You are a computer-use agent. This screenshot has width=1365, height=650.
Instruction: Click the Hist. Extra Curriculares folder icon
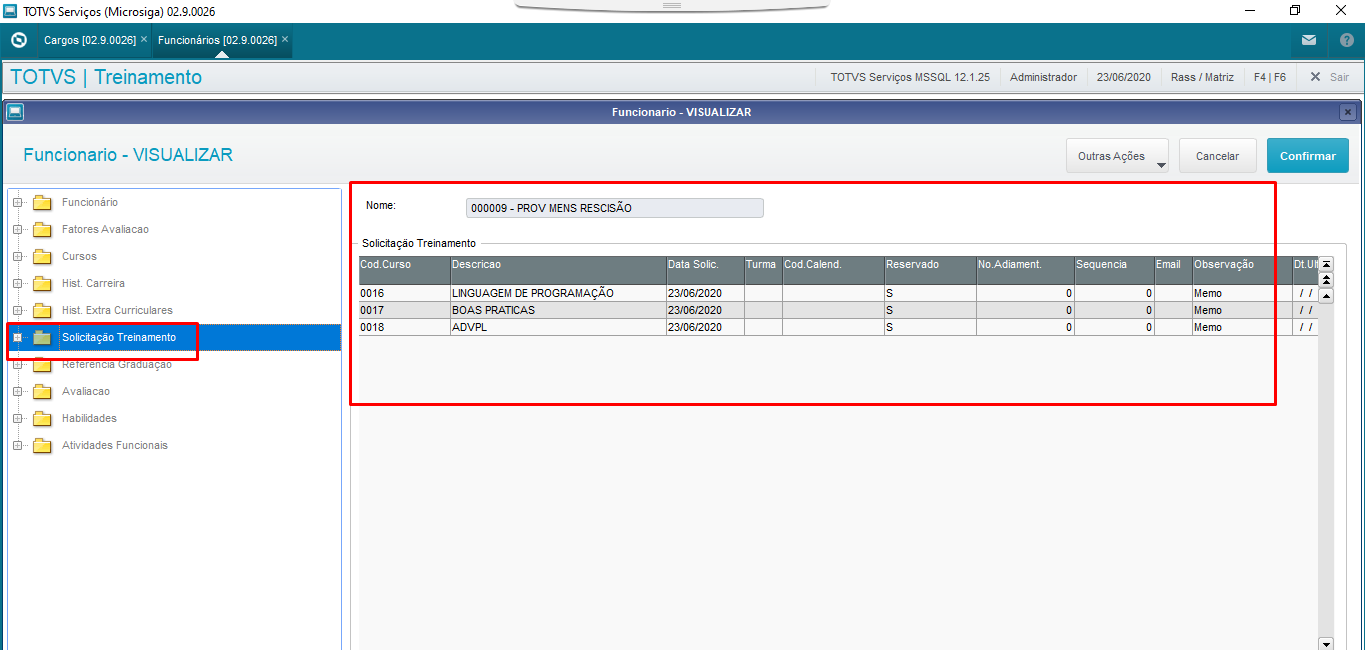[42, 311]
